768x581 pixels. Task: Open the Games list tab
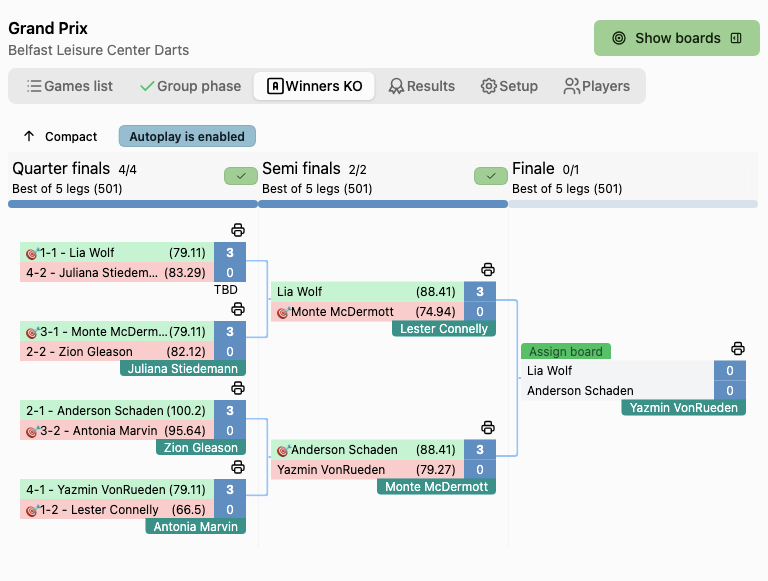(x=69, y=86)
